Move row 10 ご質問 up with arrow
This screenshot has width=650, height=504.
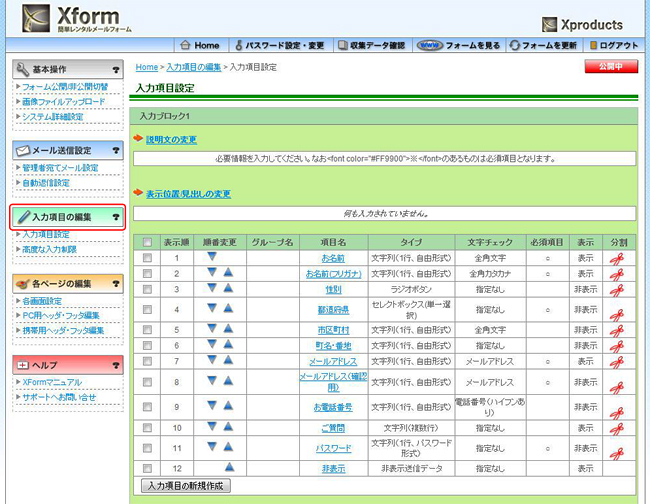click(x=228, y=426)
